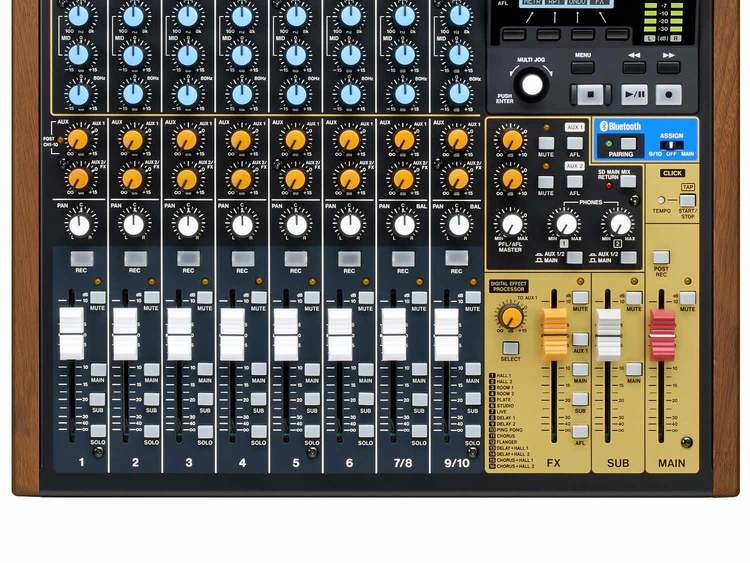This screenshot has height=563, width=750.
Task: Switch Phones 2 source AUX 1/2 / MAIN
Action: pos(629,257)
